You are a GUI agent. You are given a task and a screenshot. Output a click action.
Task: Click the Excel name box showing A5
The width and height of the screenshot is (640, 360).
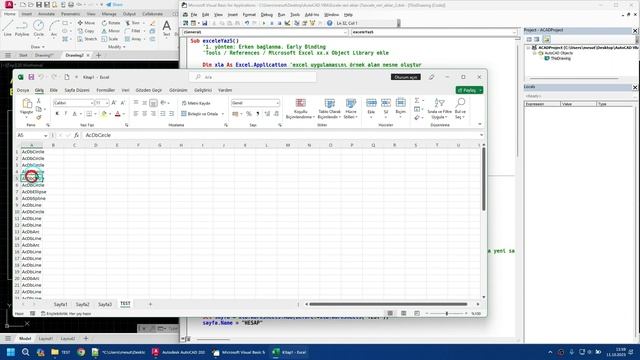coord(32,135)
